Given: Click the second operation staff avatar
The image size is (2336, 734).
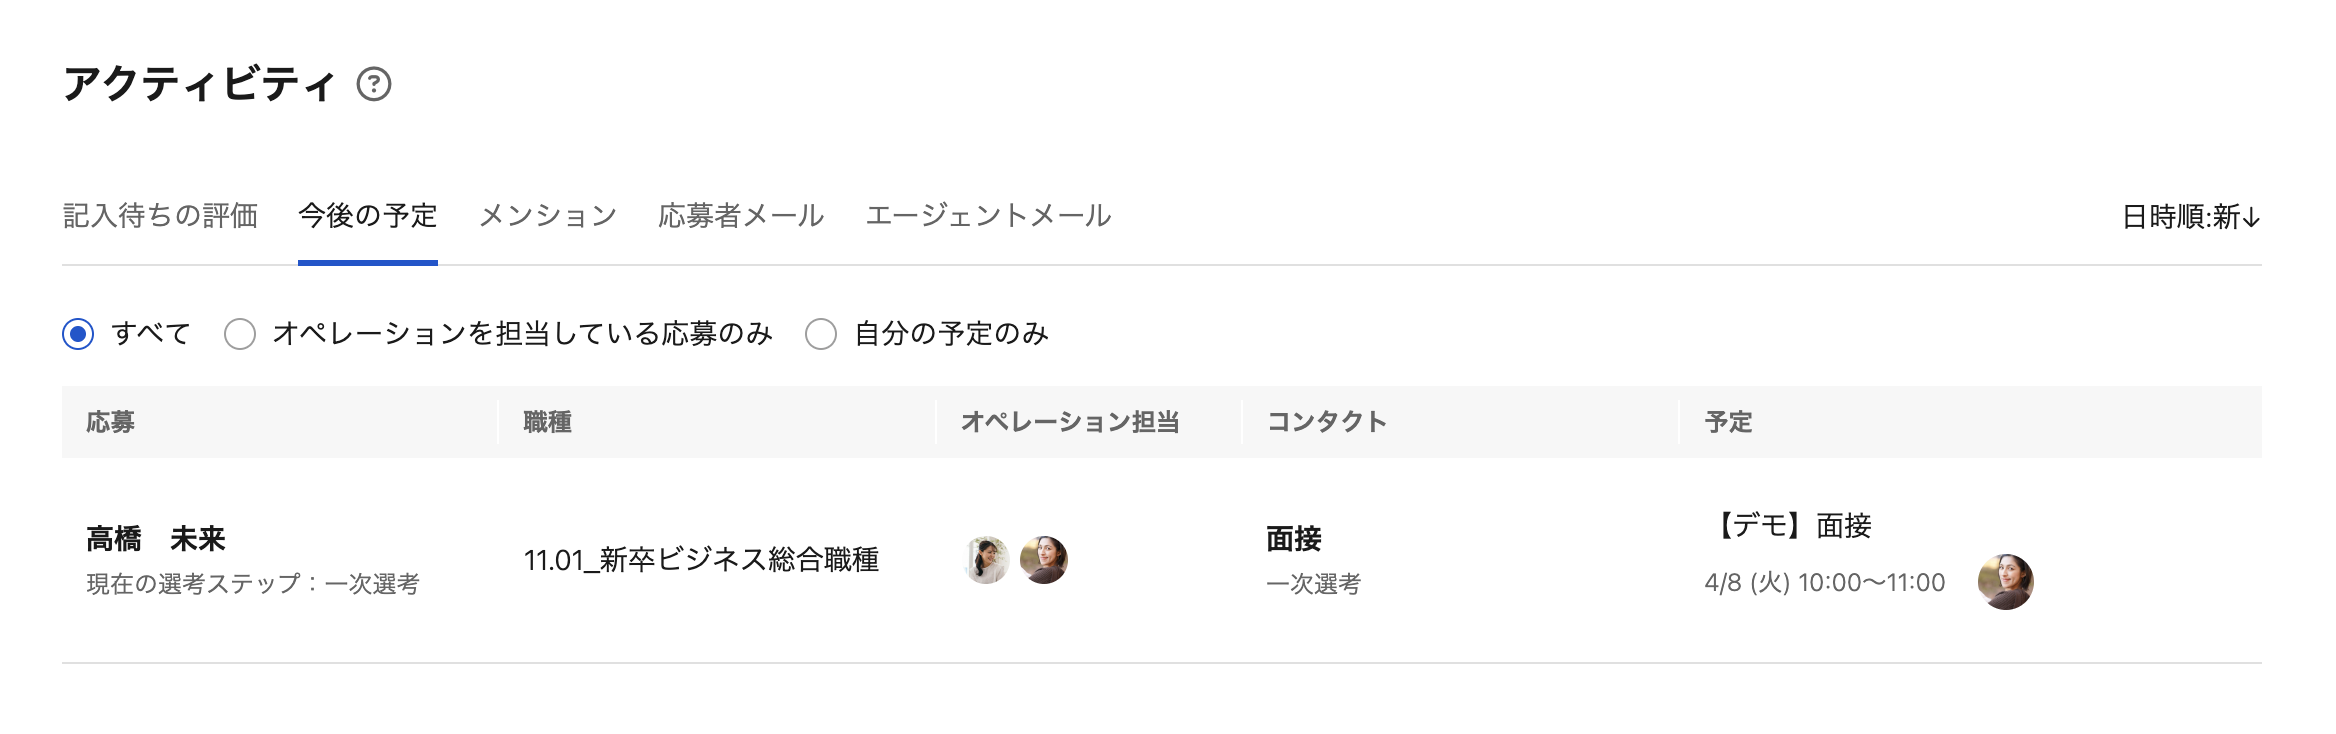Looking at the screenshot, I should point(1043,560).
